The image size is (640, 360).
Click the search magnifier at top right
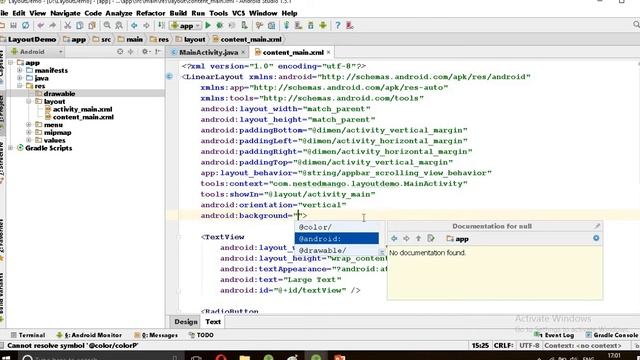tap(636, 25)
